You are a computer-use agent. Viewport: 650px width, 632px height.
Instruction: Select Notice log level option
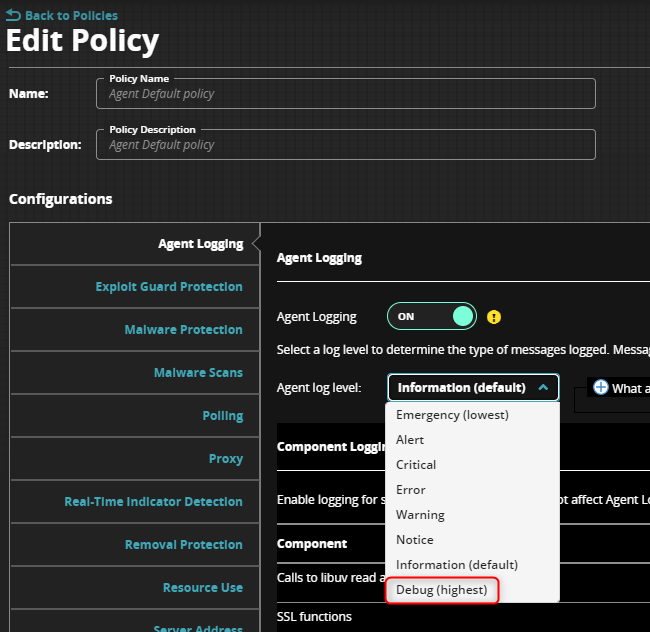pos(415,540)
